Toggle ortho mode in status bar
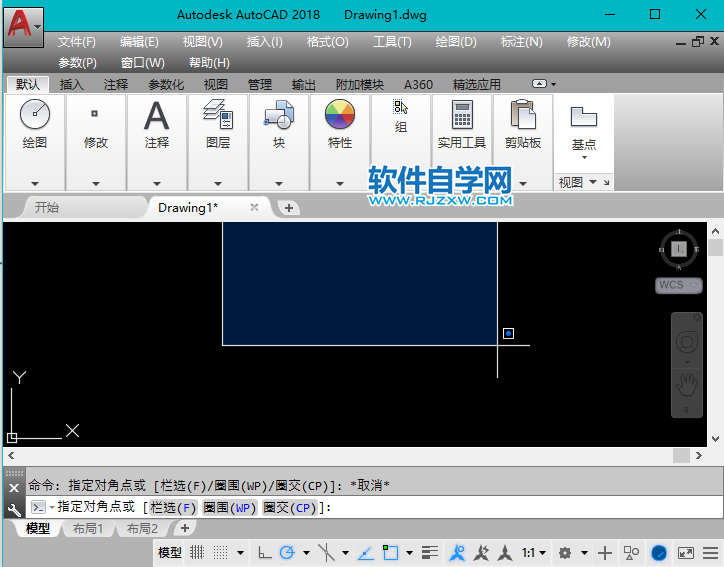The width and height of the screenshot is (724, 567). [x=264, y=552]
